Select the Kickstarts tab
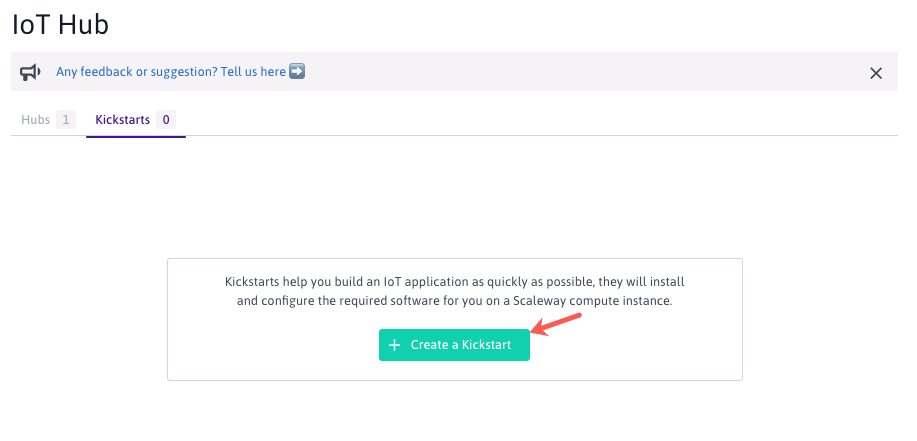Screen dimensions: 917x441 pos(122,120)
